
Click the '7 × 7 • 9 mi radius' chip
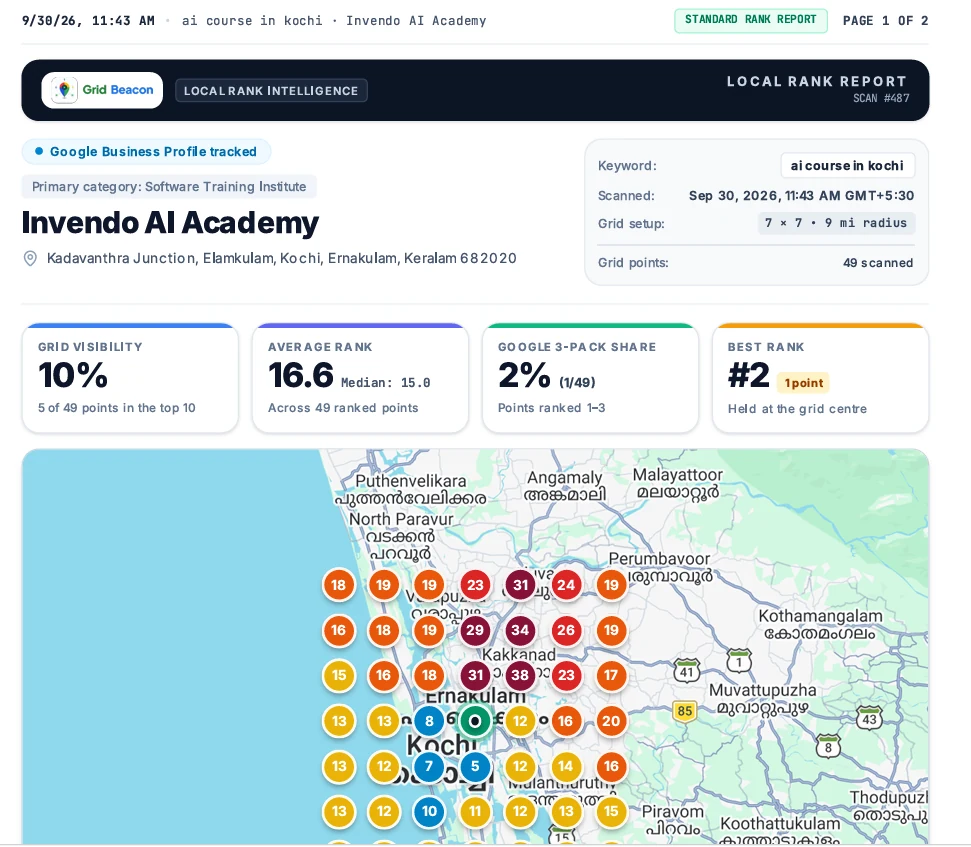[x=836, y=223]
